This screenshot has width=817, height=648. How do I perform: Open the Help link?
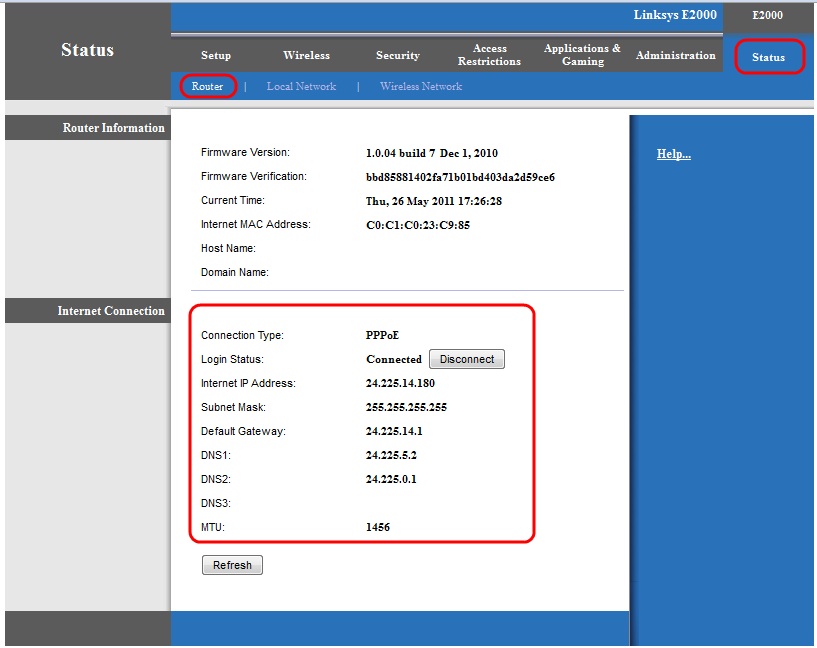673,153
